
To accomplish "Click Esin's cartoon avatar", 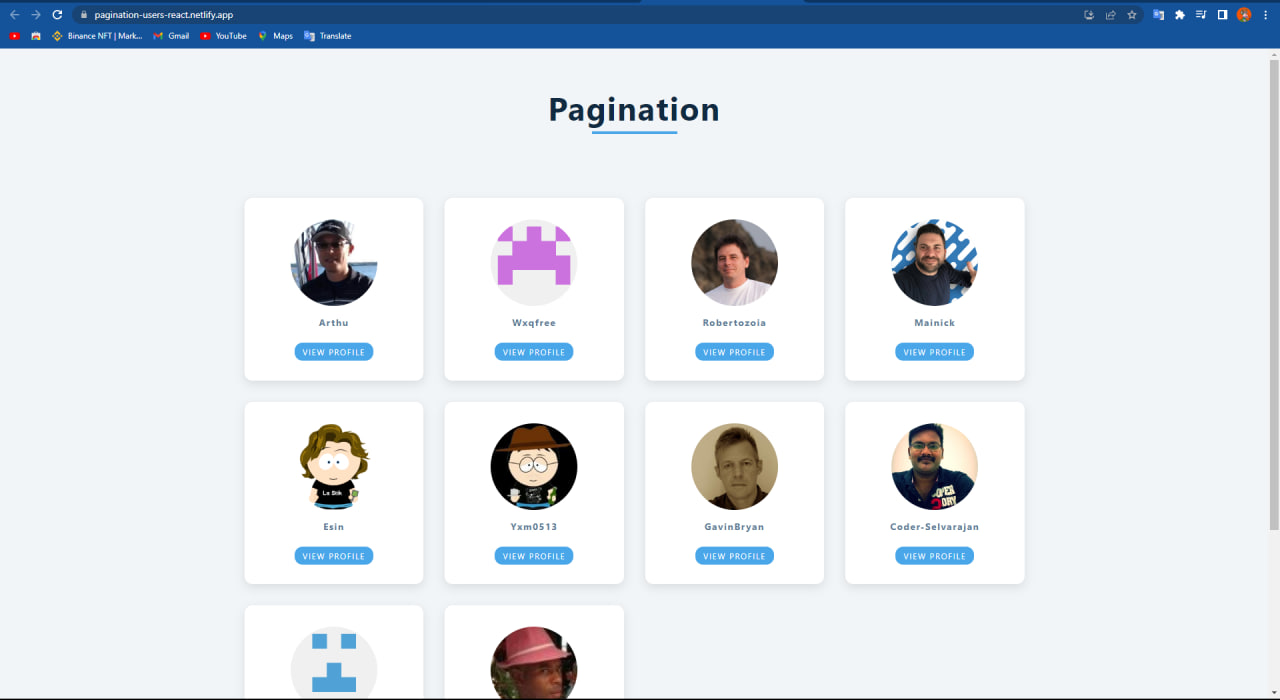I will pyautogui.click(x=334, y=467).
